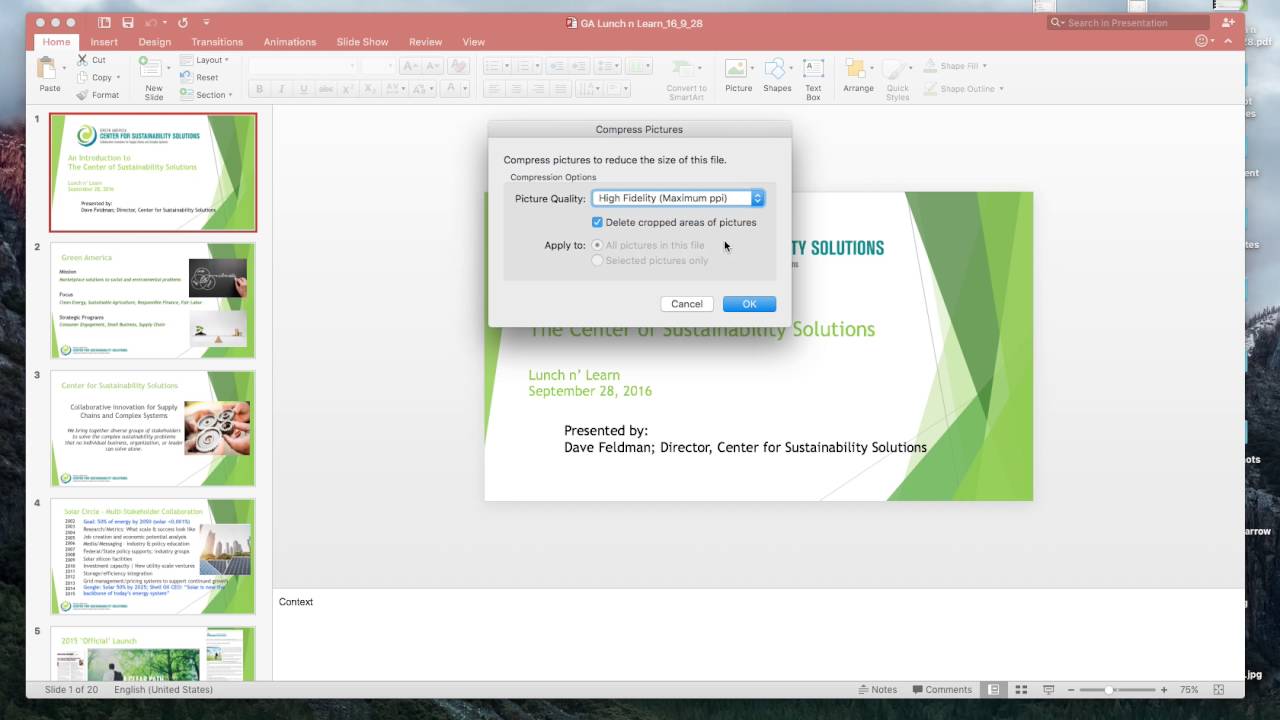Image resolution: width=1280 pixels, height=720 pixels.
Task: Open the Home ribbon tab
Action: [x=56, y=42]
